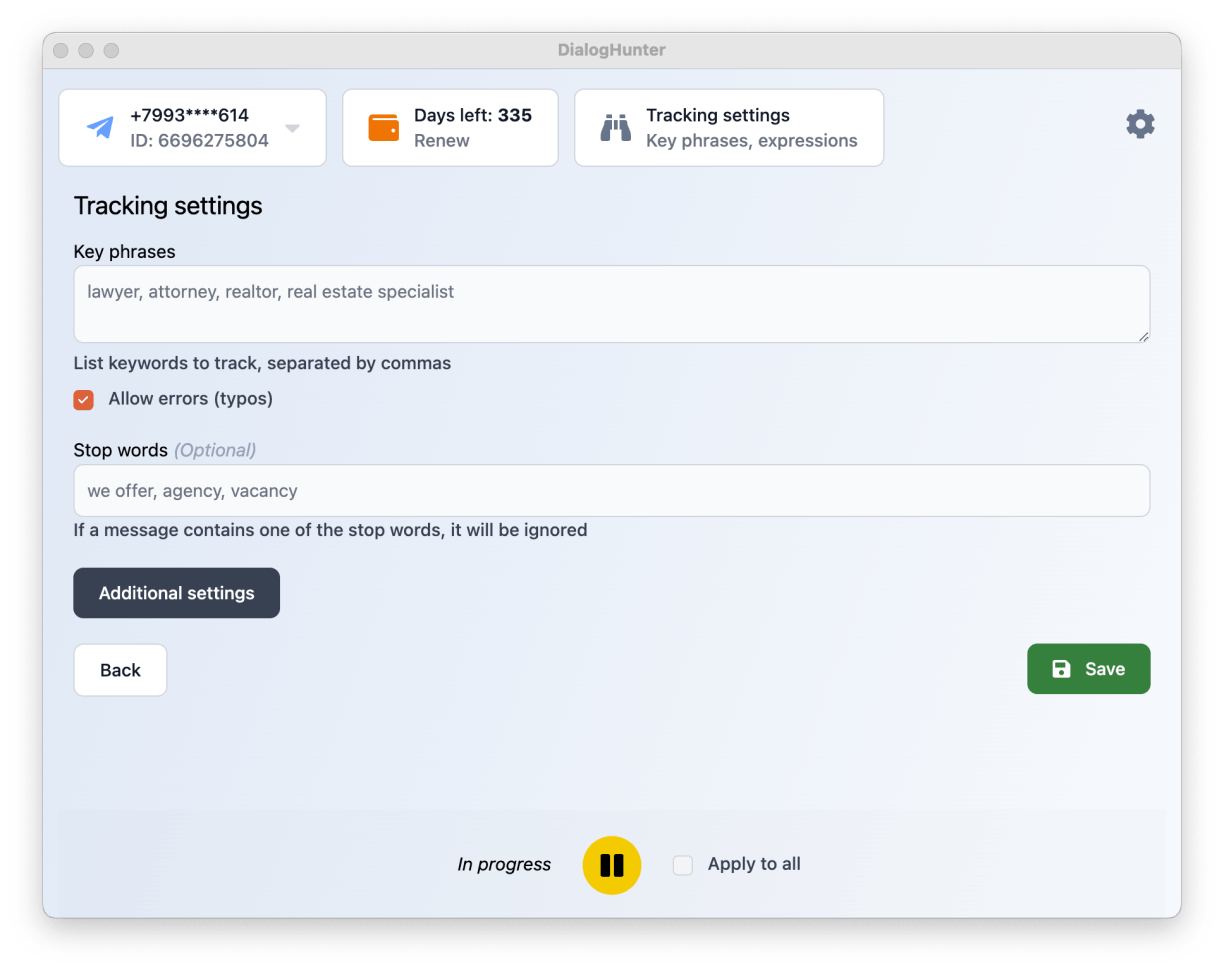Grab the Key phrases textarea resize handle
The height and width of the screenshot is (971, 1224).
(1143, 336)
